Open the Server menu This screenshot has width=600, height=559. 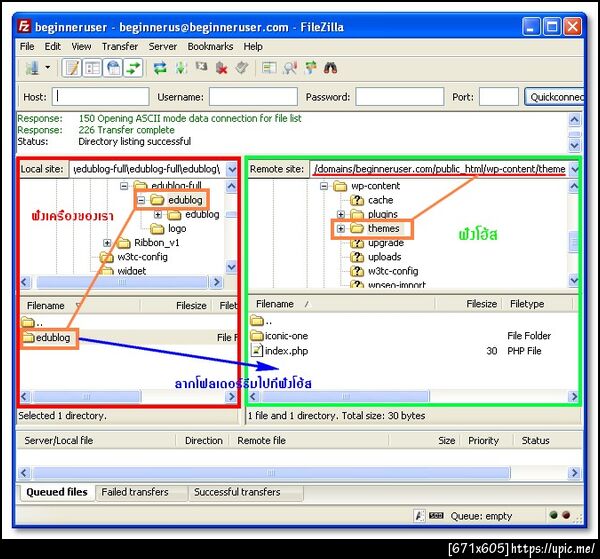pyautogui.click(x=163, y=46)
